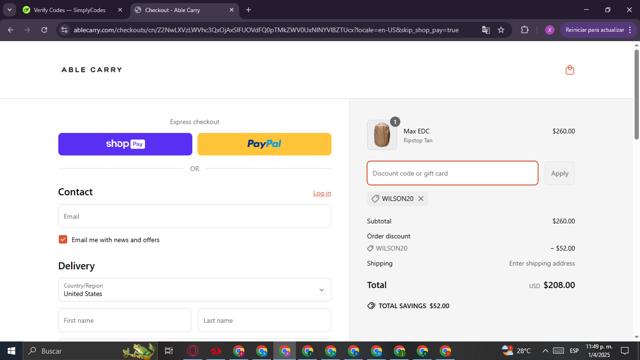Click the Max EDC product thumbnail

[x=382, y=135]
